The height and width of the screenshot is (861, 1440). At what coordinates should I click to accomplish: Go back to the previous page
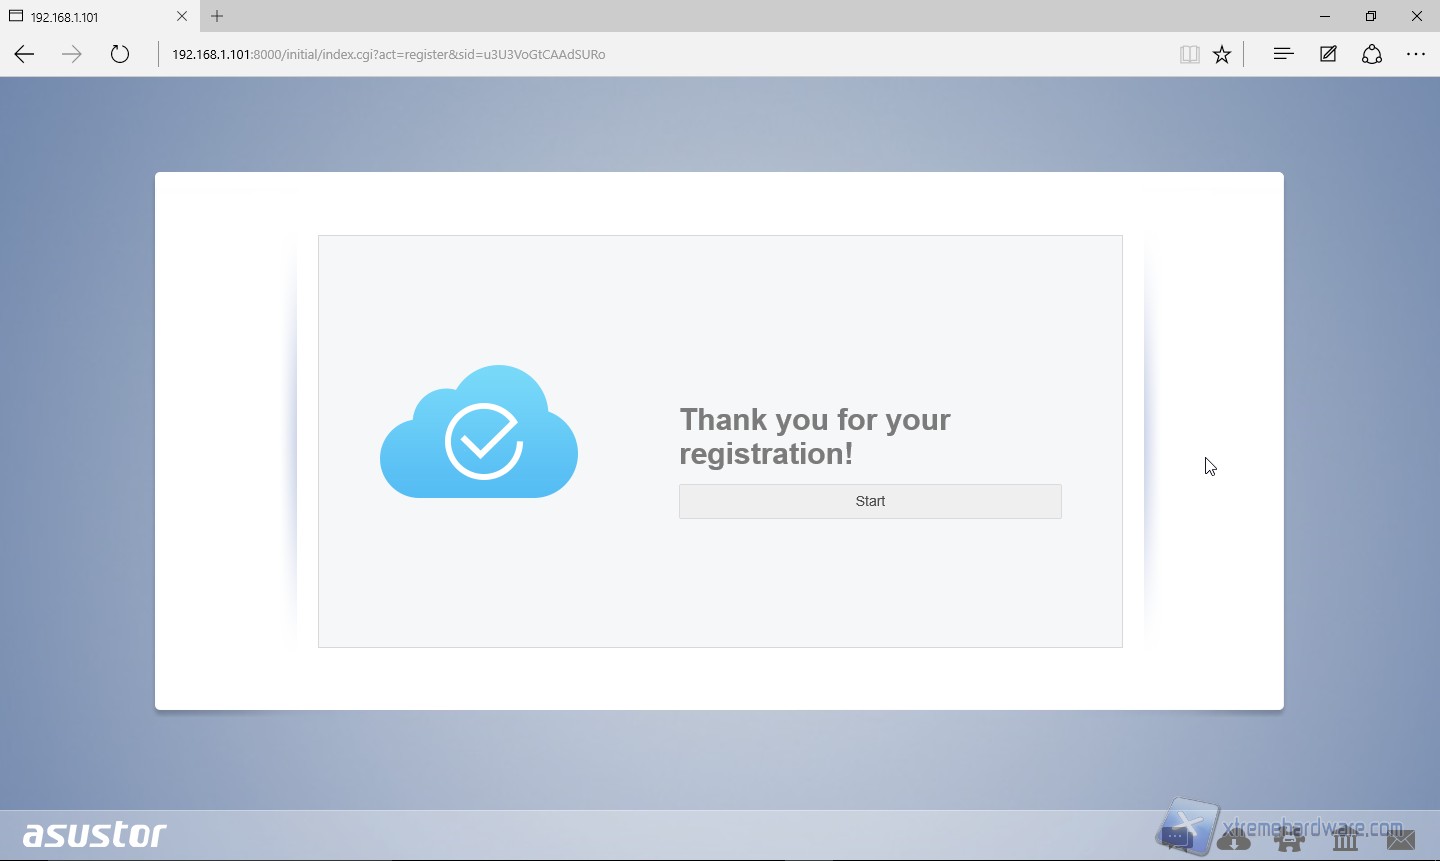(x=24, y=55)
